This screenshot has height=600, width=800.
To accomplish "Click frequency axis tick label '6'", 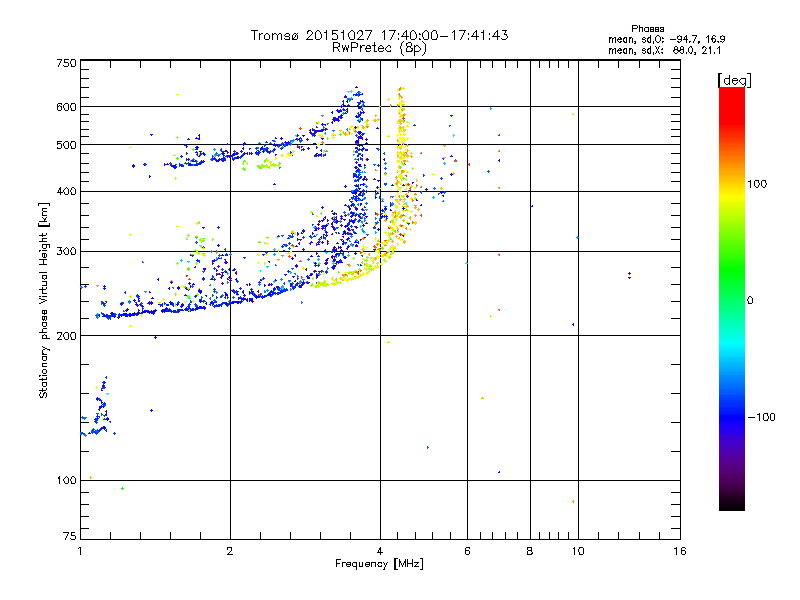I will [x=467, y=551].
